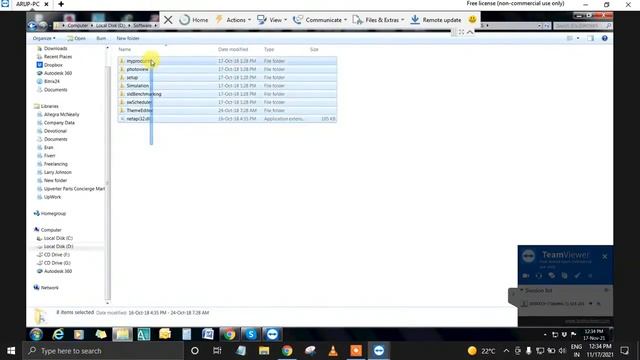
Task: Open Network in the navigation pane
Action: pos(49,288)
